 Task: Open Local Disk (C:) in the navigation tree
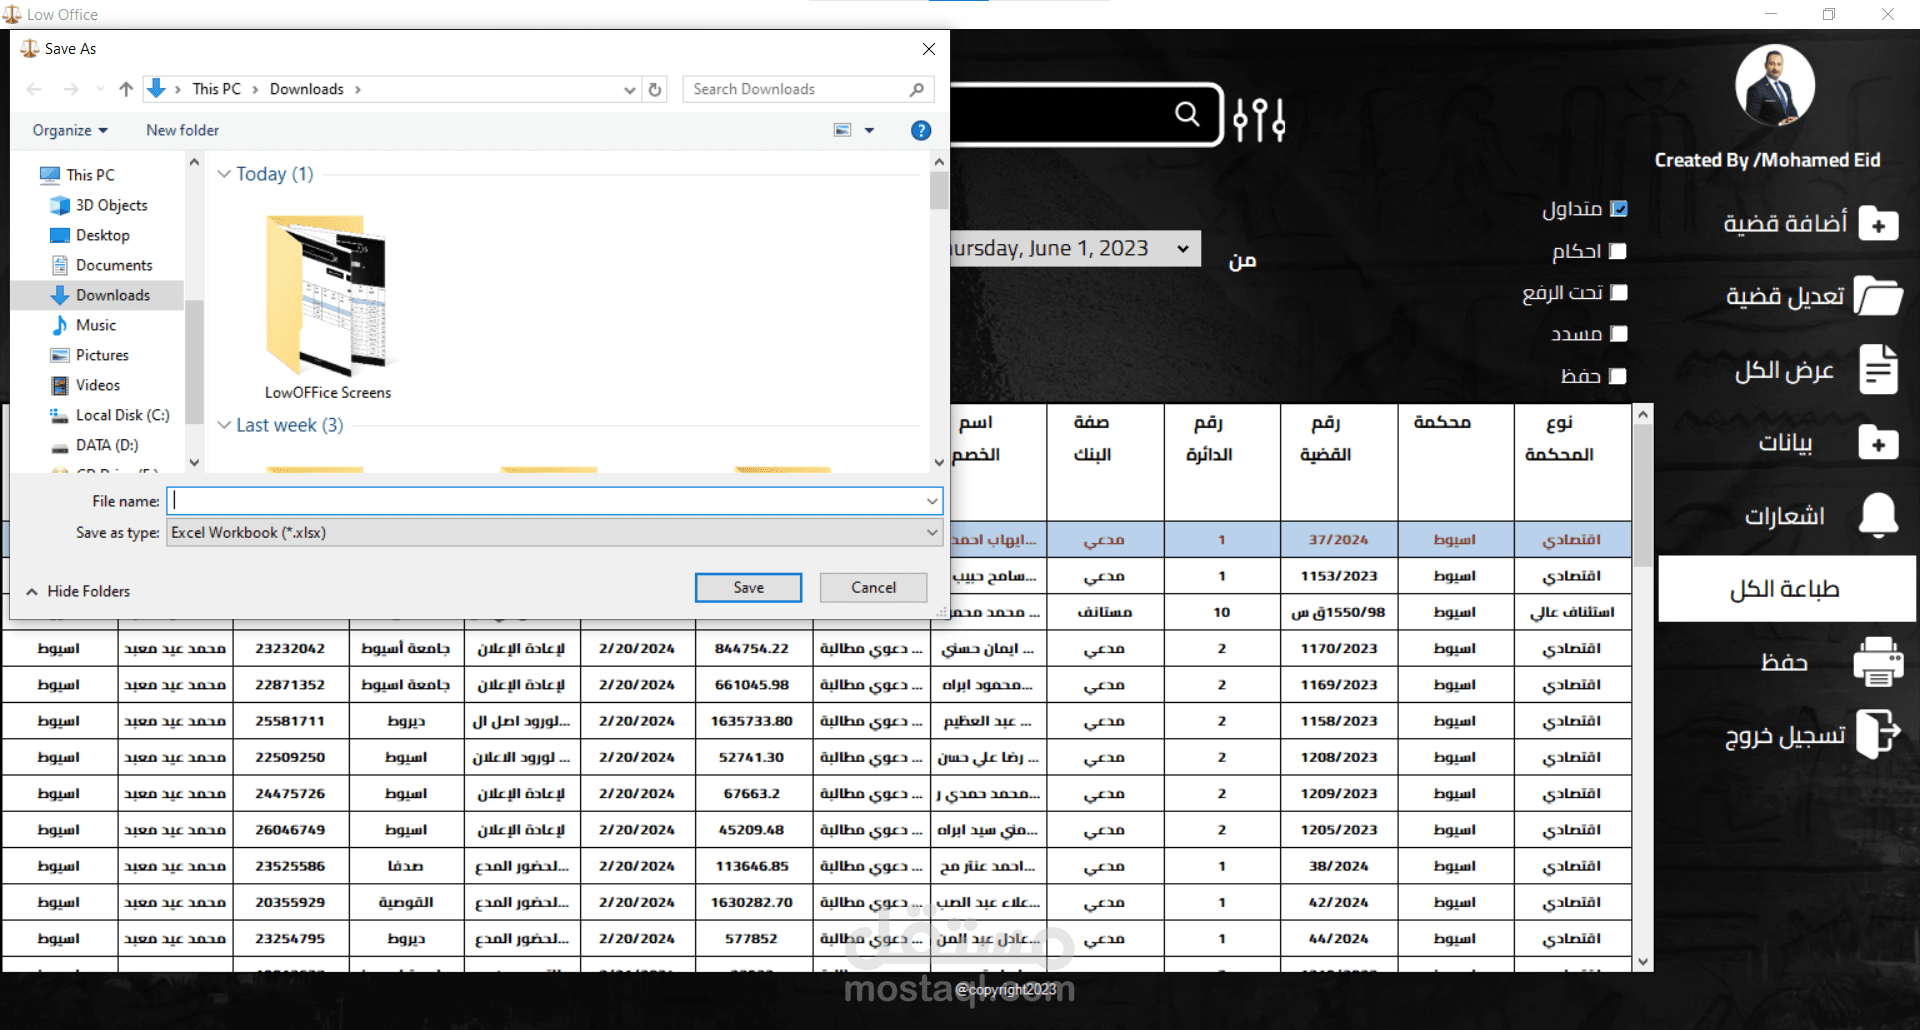(122, 415)
